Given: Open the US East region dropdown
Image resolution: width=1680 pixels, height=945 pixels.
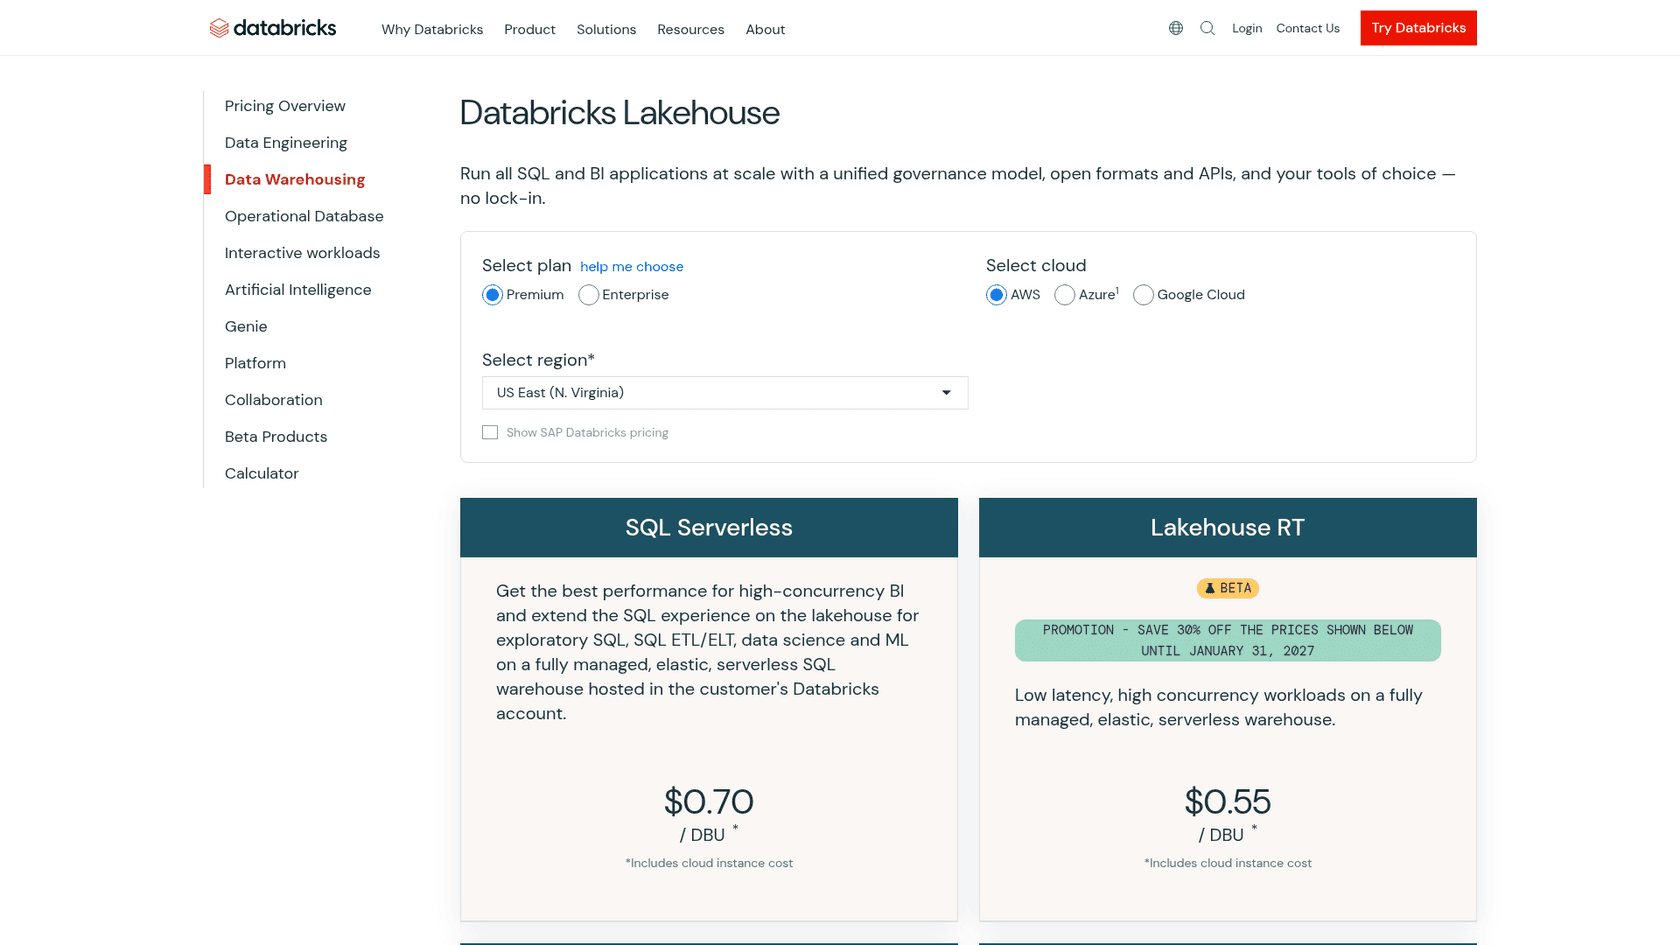Looking at the screenshot, I should click(725, 393).
